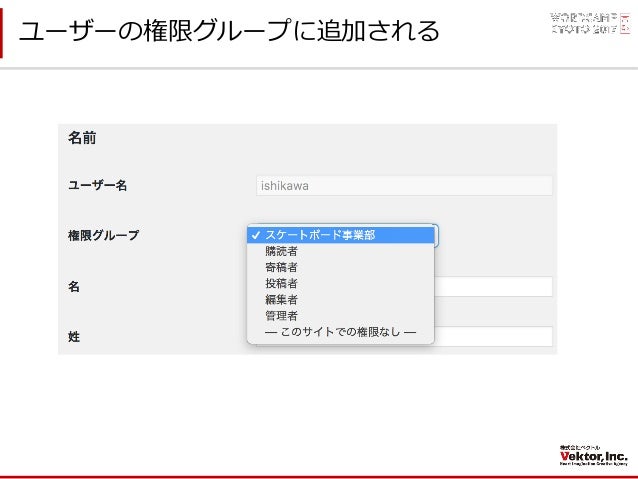This screenshot has width=638, height=479.
Task: Click the slide title ユーザーの権限グループに追加される
Action: [x=229, y=31]
